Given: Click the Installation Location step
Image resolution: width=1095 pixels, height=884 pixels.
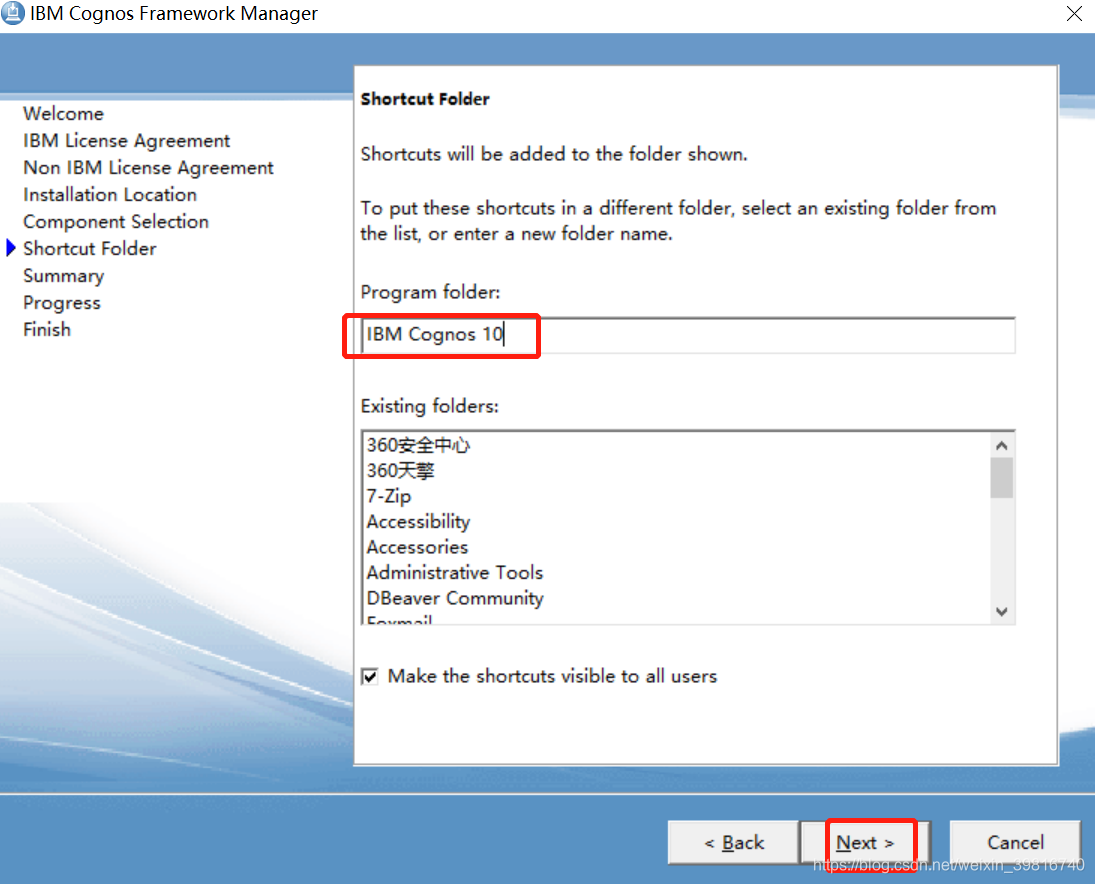Looking at the screenshot, I should (110, 194).
